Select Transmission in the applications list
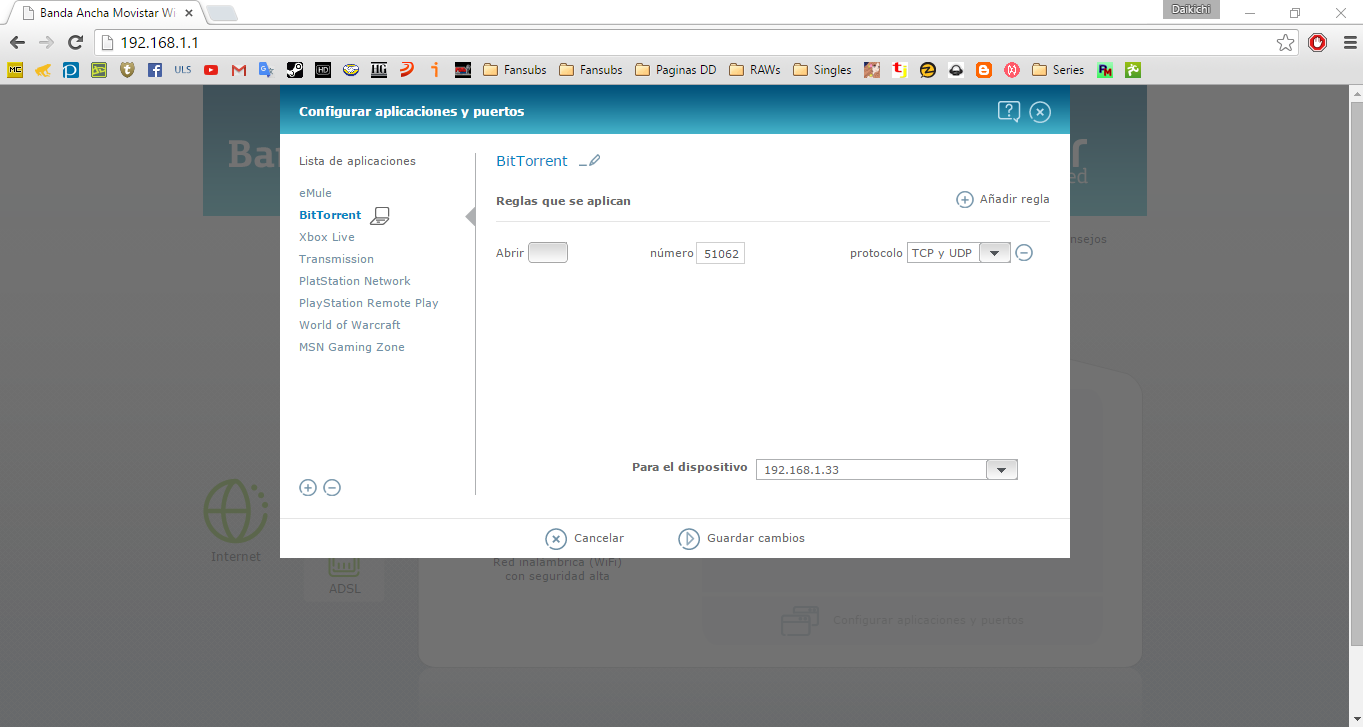This screenshot has width=1363, height=727. point(336,259)
